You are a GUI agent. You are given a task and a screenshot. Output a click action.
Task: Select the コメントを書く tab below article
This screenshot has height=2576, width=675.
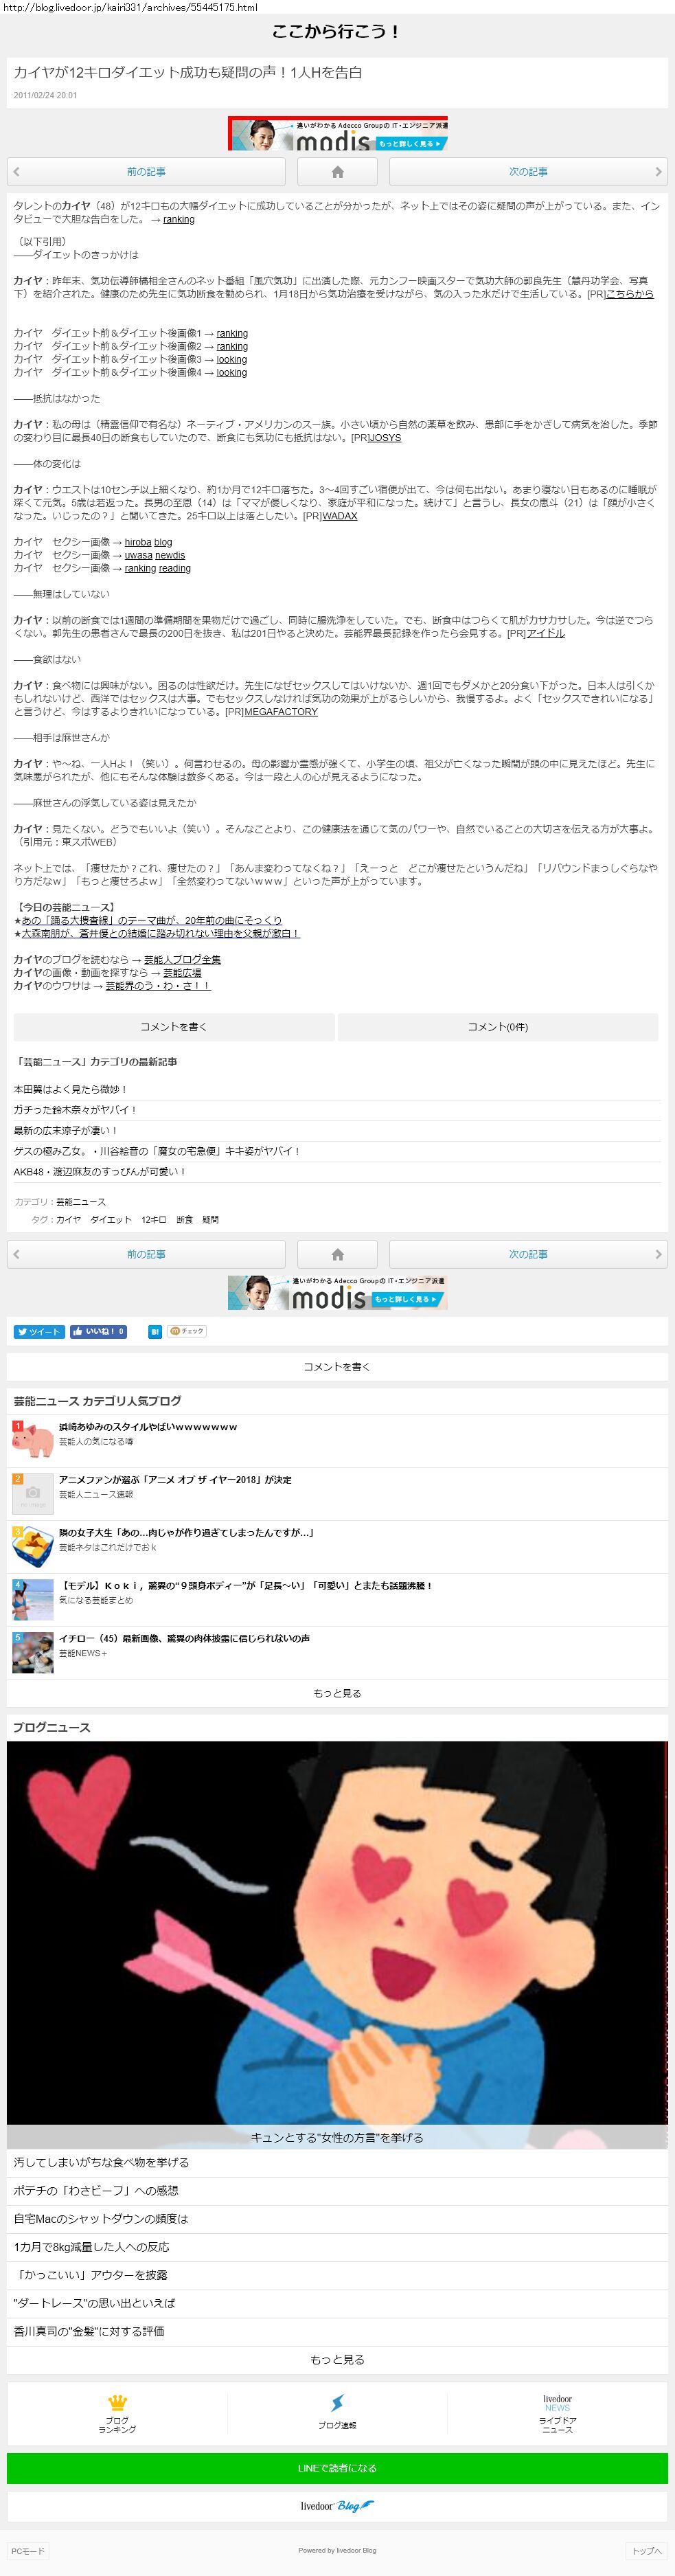pos(174,1027)
